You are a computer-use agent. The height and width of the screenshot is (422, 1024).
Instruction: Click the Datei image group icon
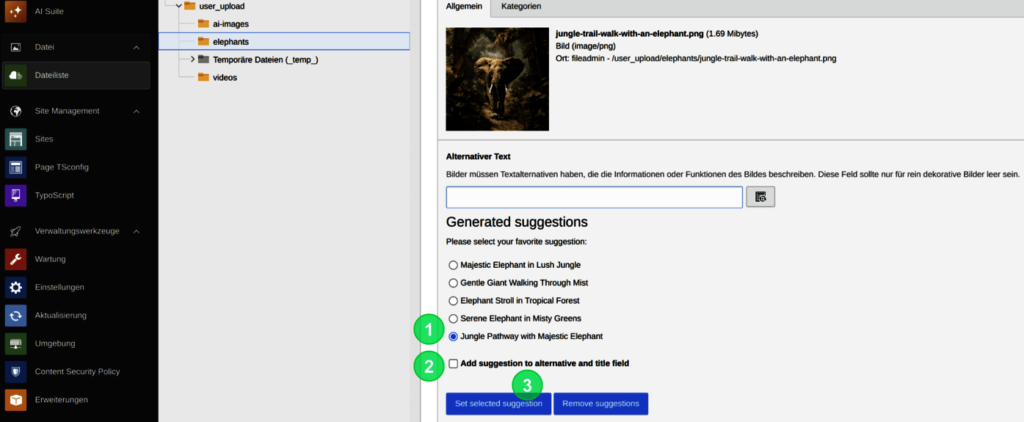tap(16, 48)
